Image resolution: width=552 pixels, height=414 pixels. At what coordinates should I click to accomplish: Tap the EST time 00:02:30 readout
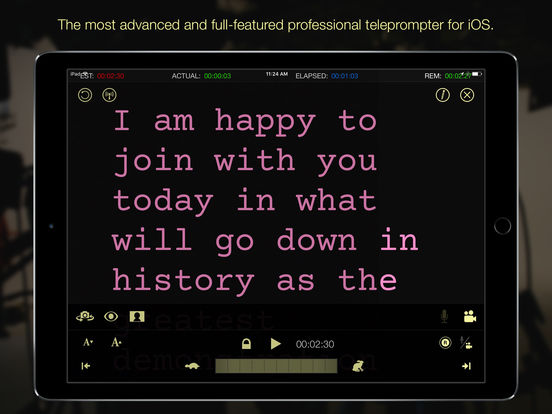pyautogui.click(x=110, y=76)
